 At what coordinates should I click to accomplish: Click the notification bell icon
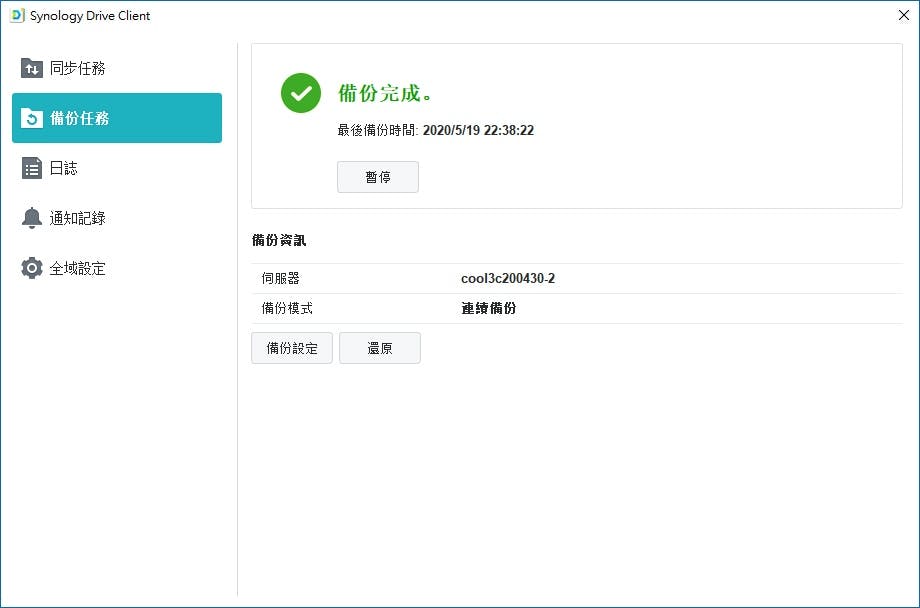tap(32, 218)
